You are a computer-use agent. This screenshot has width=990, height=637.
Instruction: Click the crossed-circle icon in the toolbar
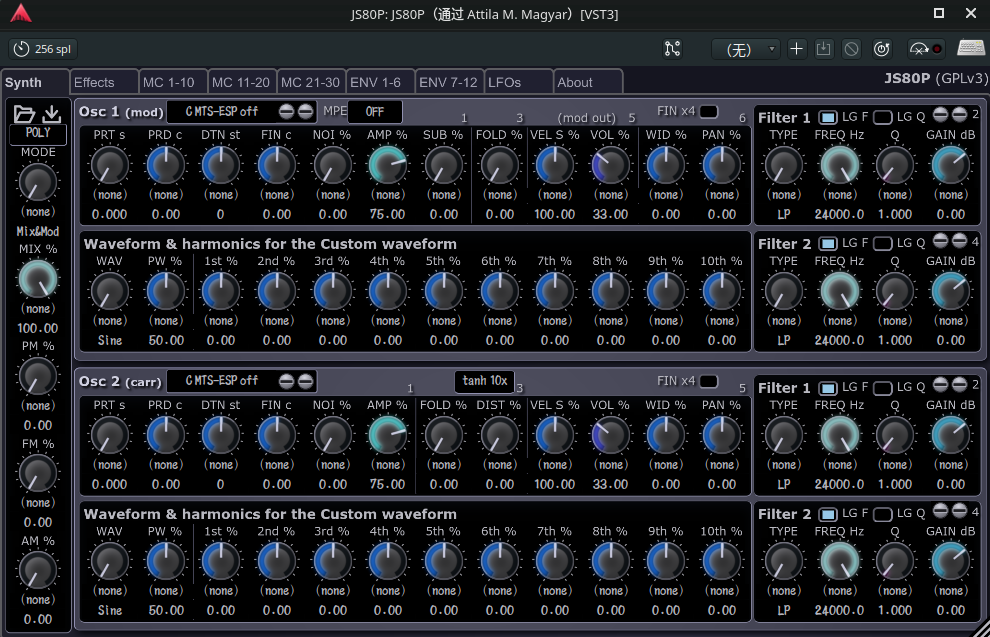852,49
